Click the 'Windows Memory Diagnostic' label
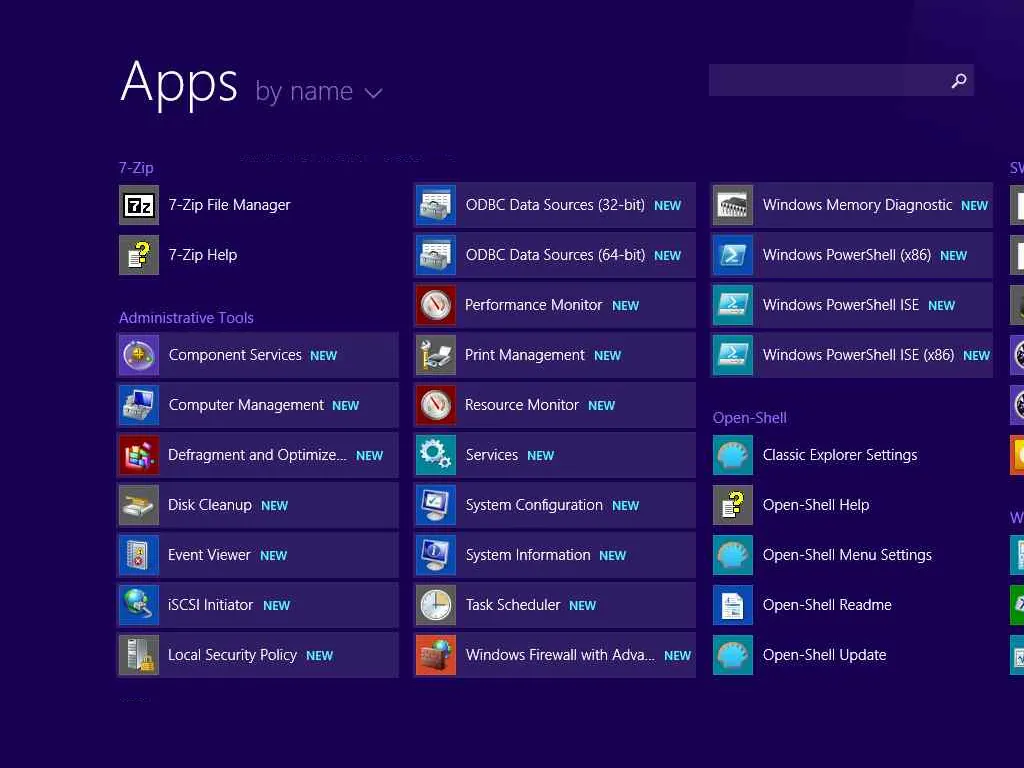This screenshot has width=1024, height=768. (x=857, y=205)
